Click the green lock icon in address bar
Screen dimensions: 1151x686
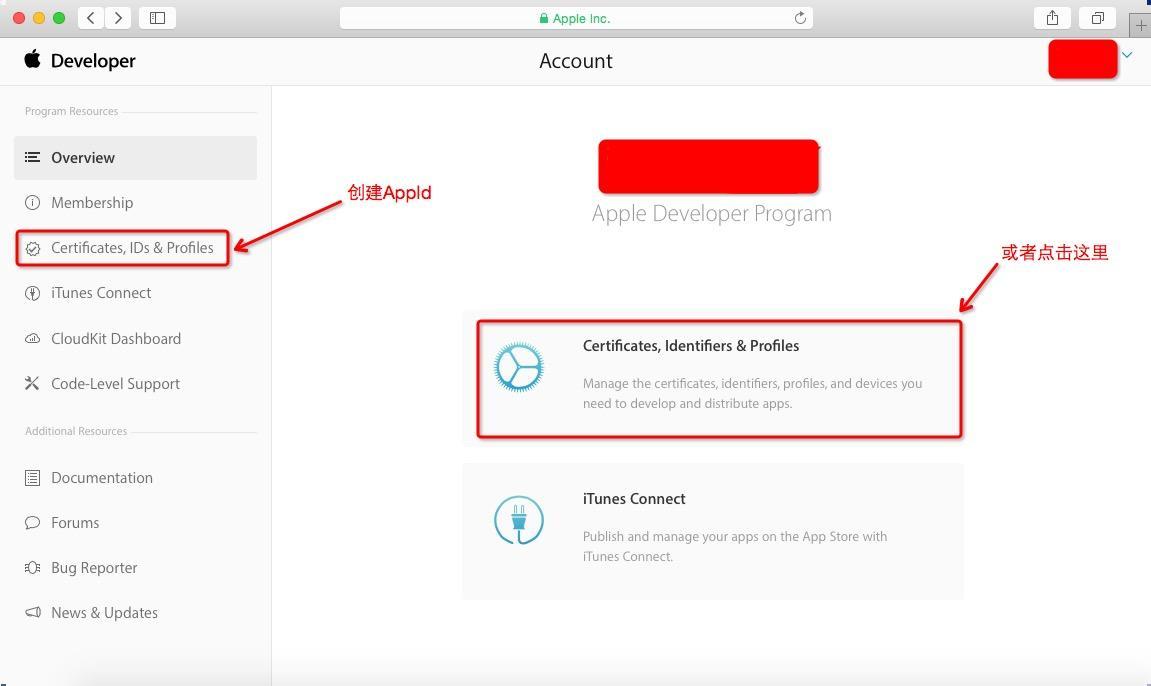point(544,18)
